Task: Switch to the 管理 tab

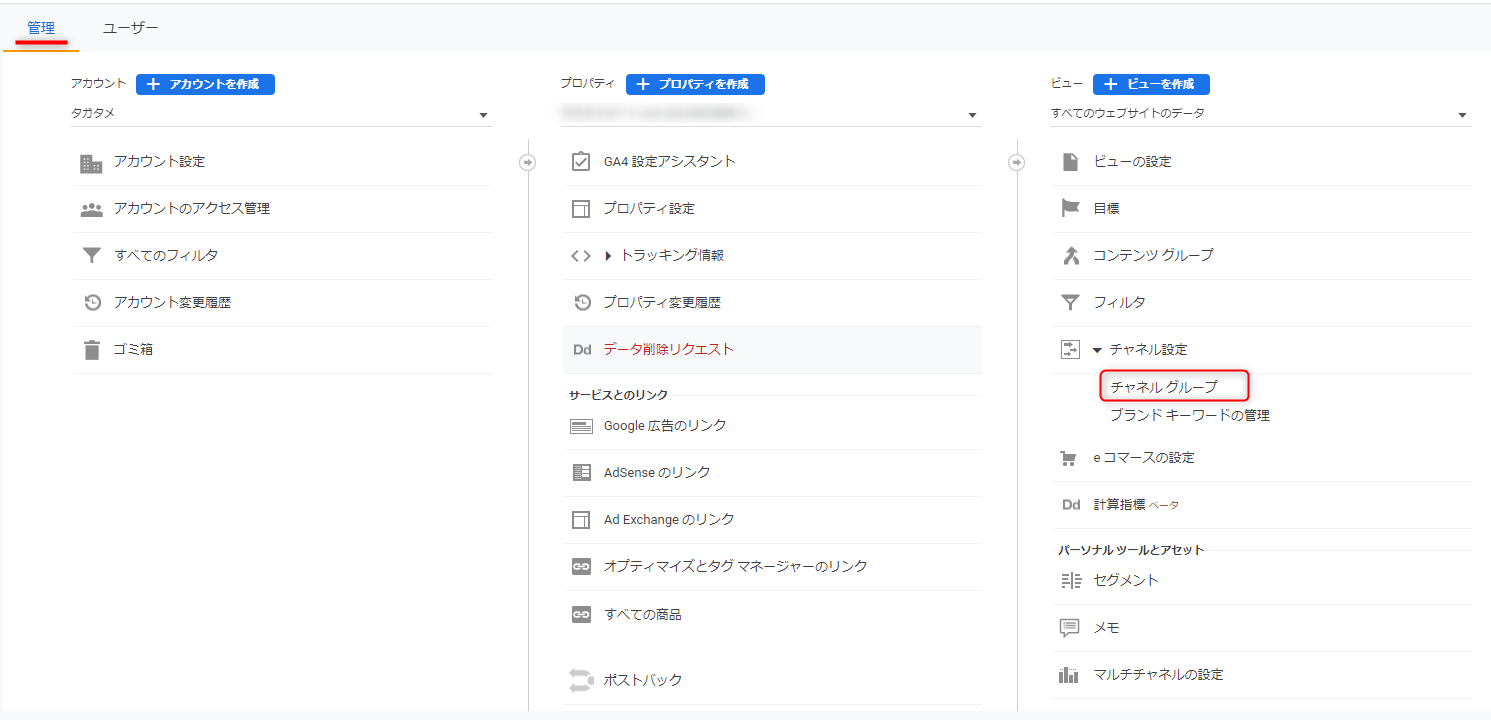Action: click(41, 28)
